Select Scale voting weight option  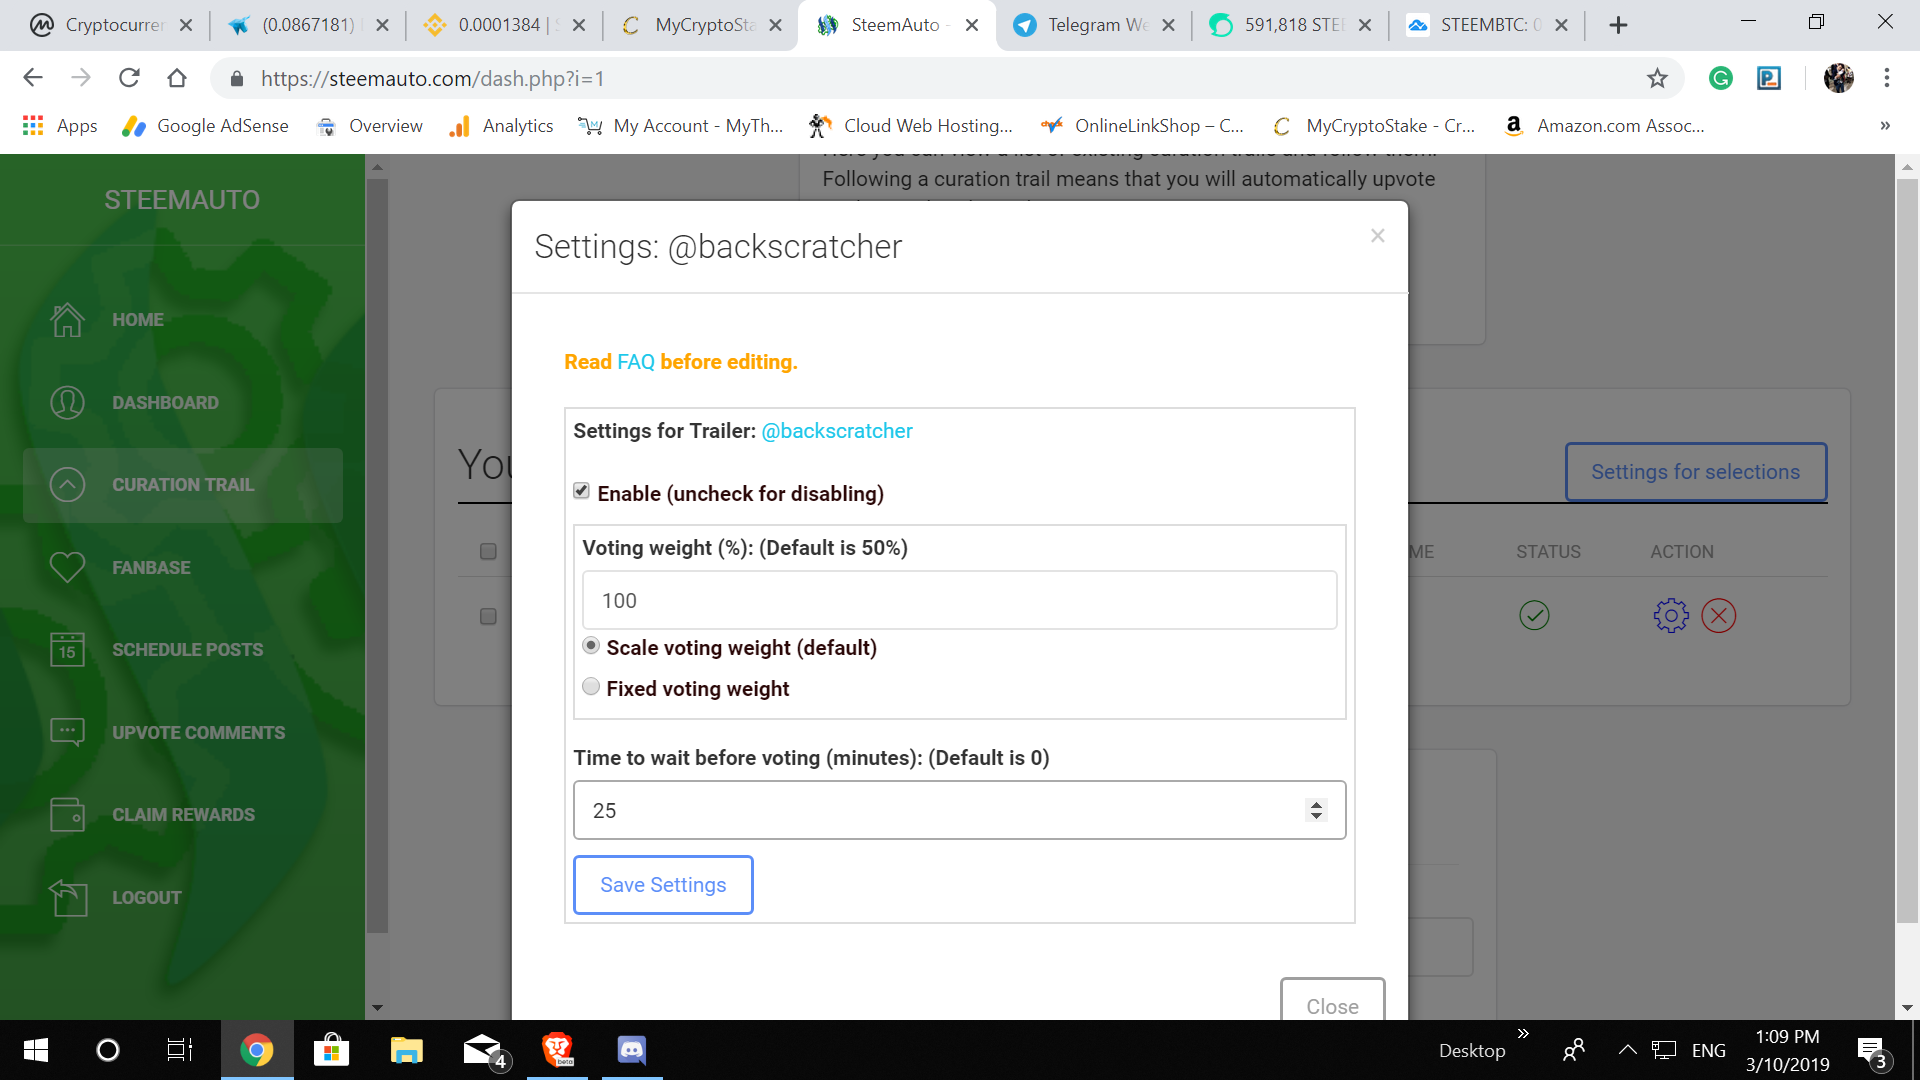591,646
